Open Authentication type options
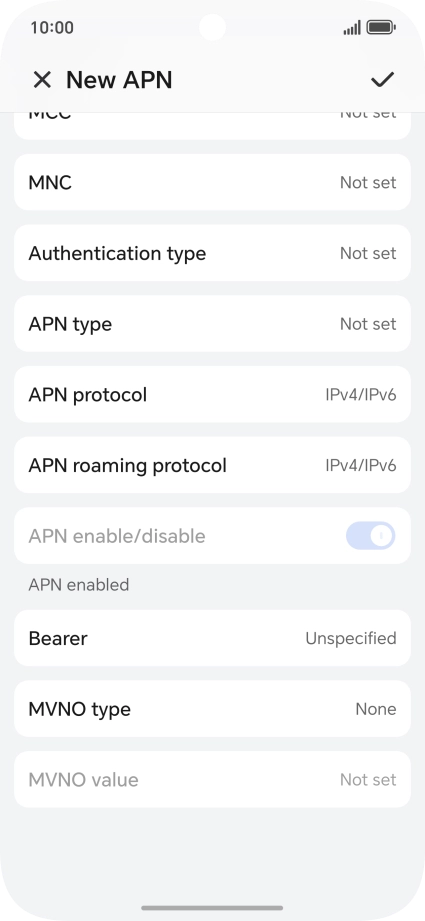Screen dimensions: 425x921 coord(212,253)
